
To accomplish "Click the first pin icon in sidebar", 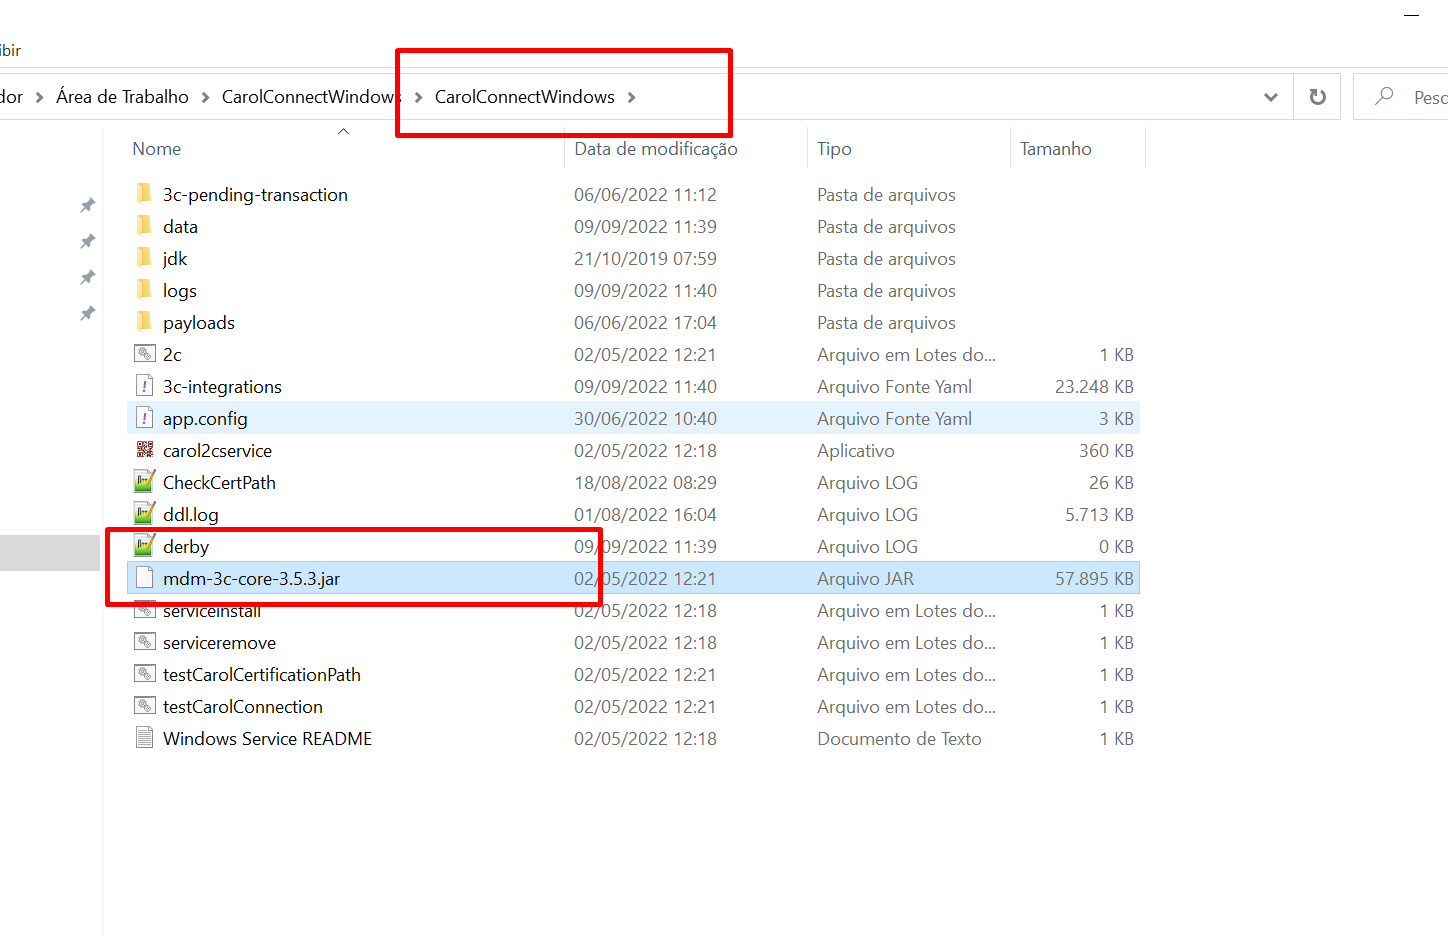I will point(88,205).
